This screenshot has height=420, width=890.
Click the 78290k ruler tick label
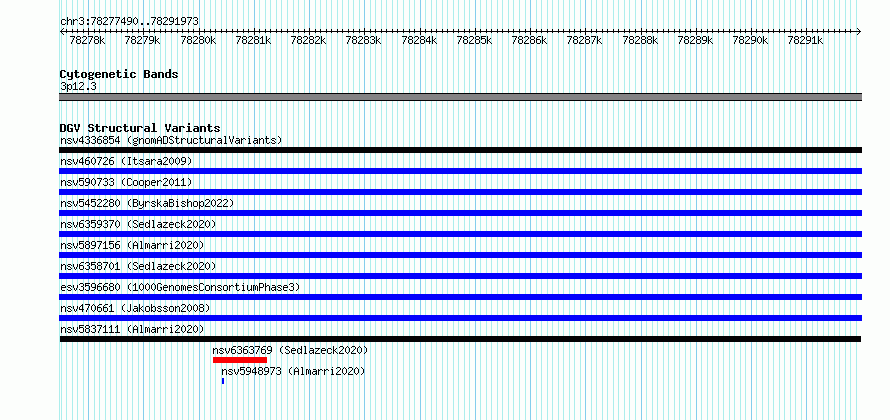750,40
